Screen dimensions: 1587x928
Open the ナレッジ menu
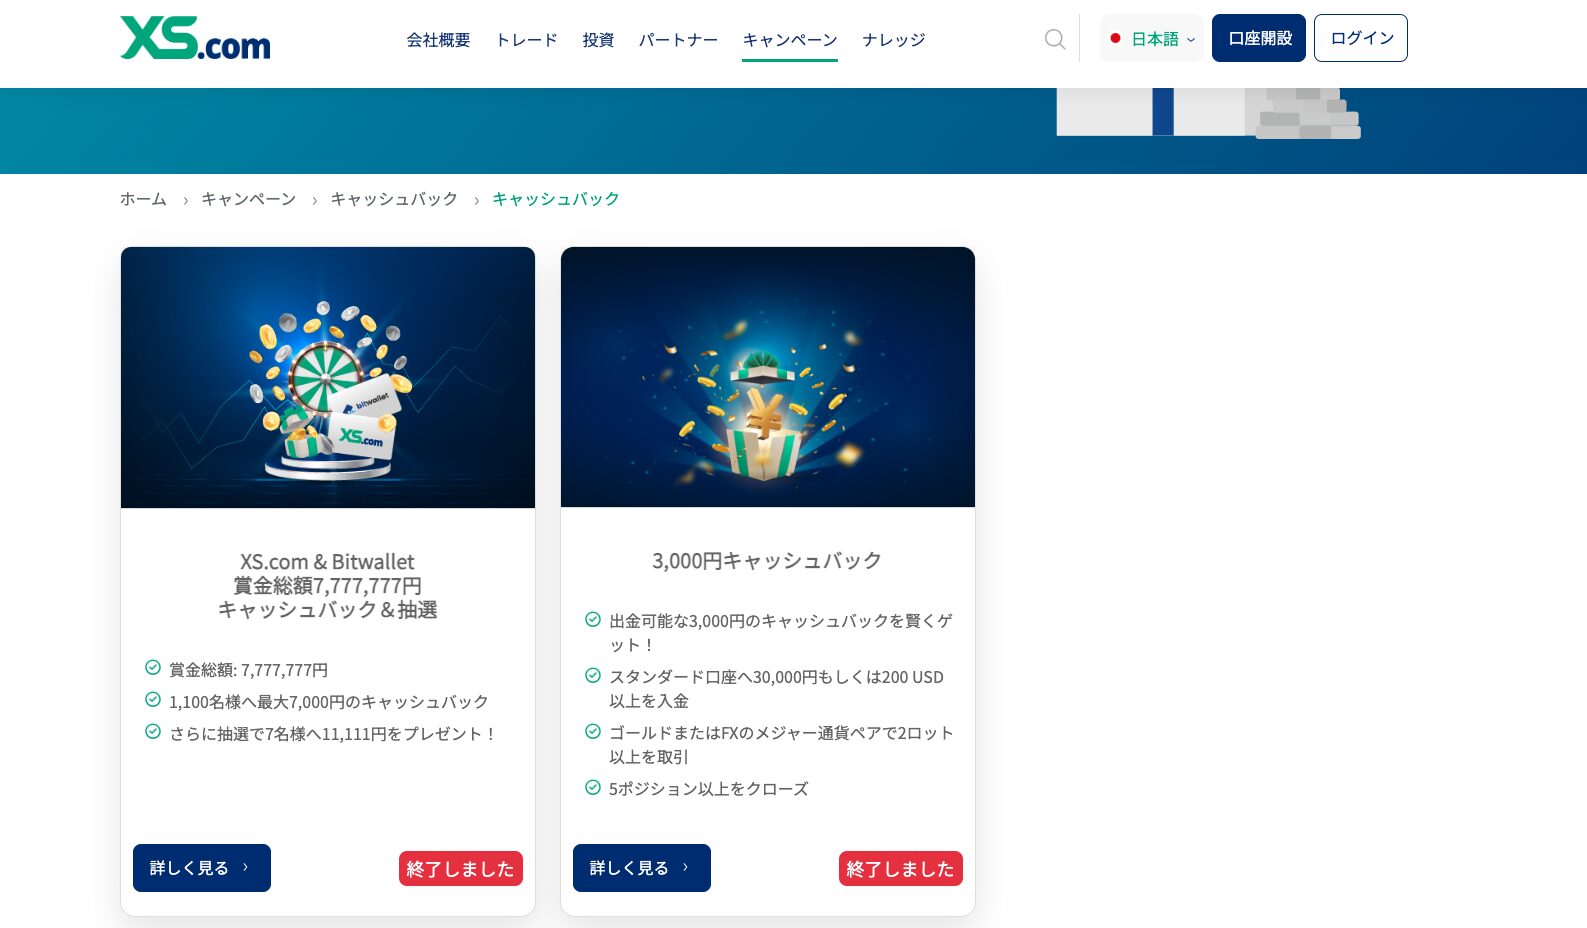coord(894,40)
